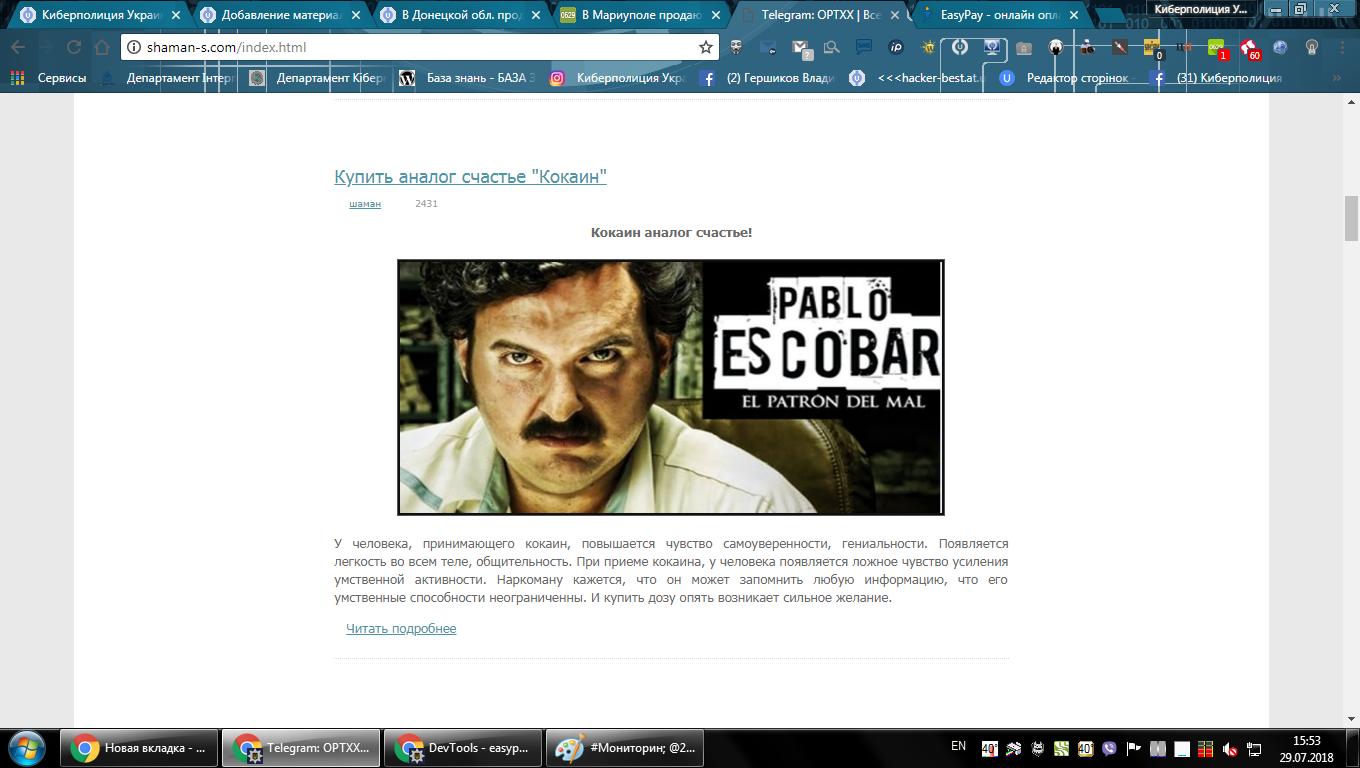Open the network connection tray icon

[x=1254, y=748]
